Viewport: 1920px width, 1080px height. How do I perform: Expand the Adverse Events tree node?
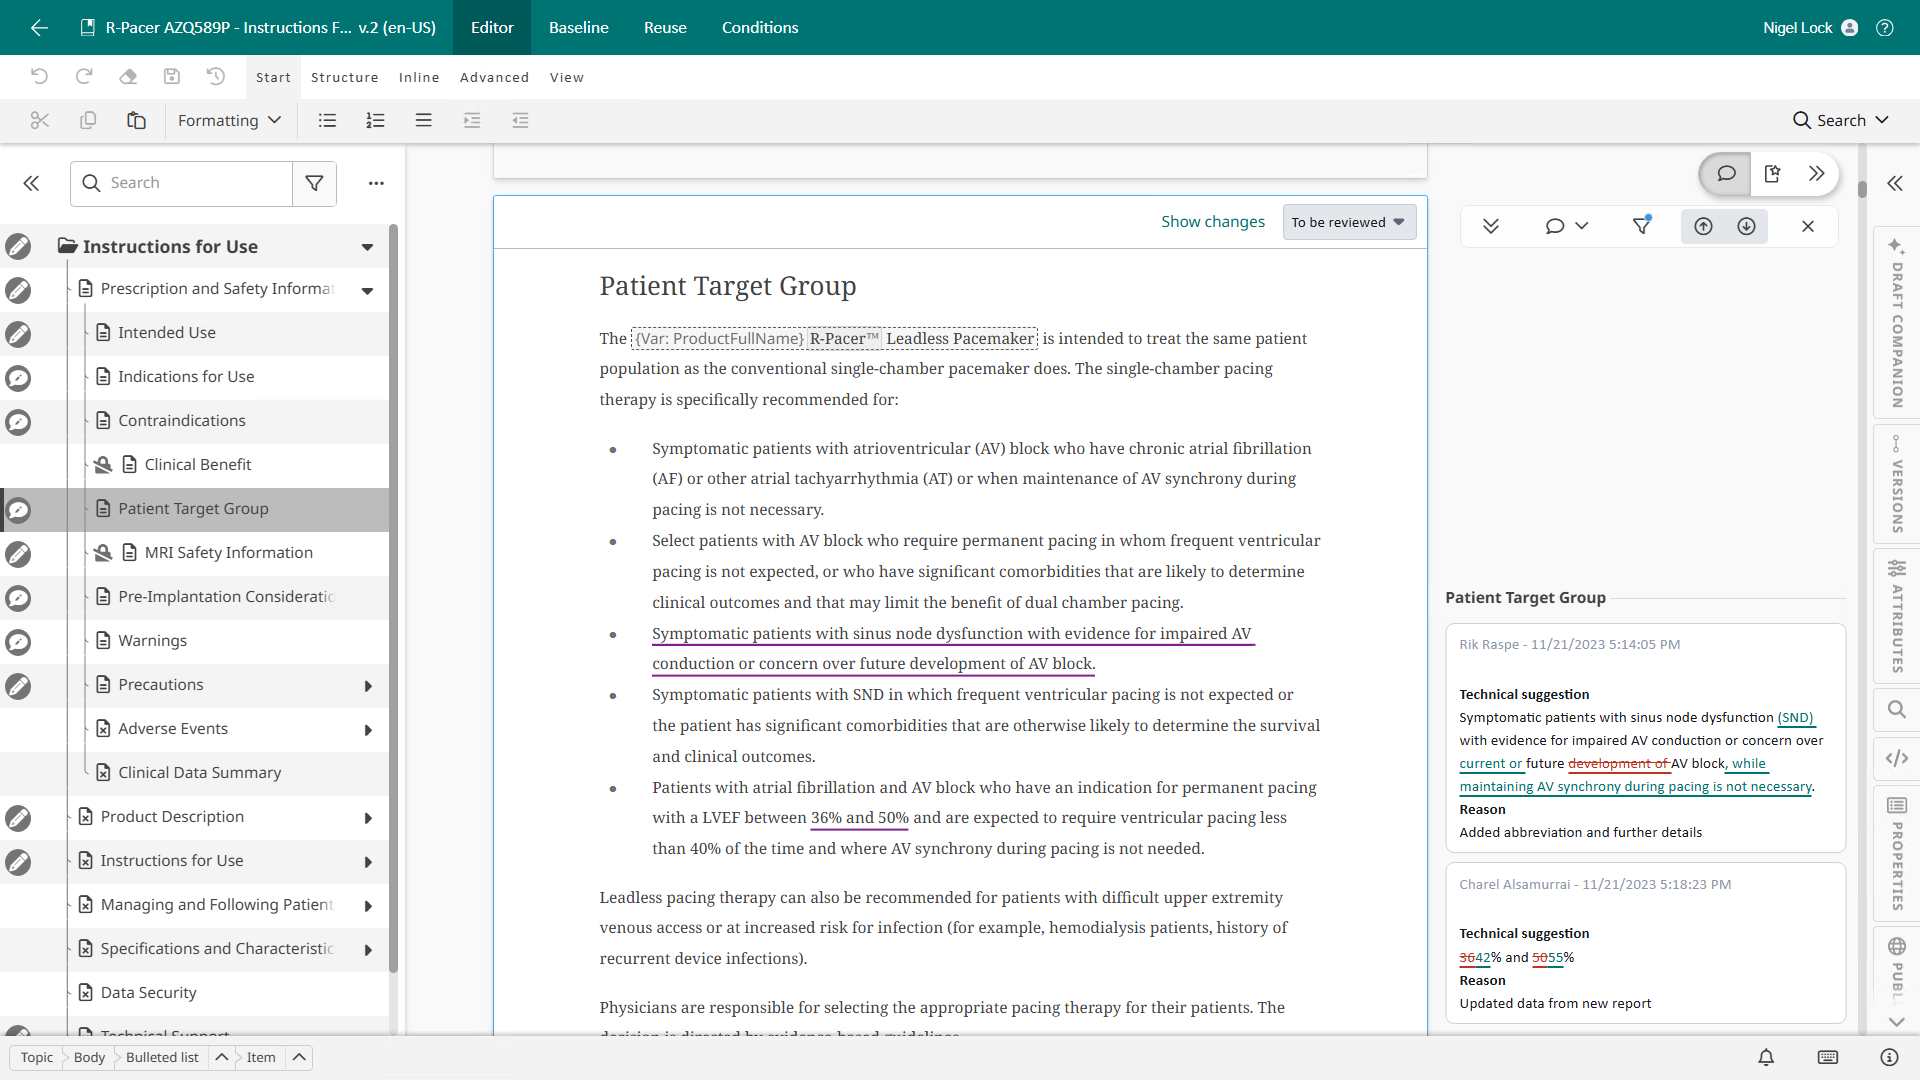[368, 730]
